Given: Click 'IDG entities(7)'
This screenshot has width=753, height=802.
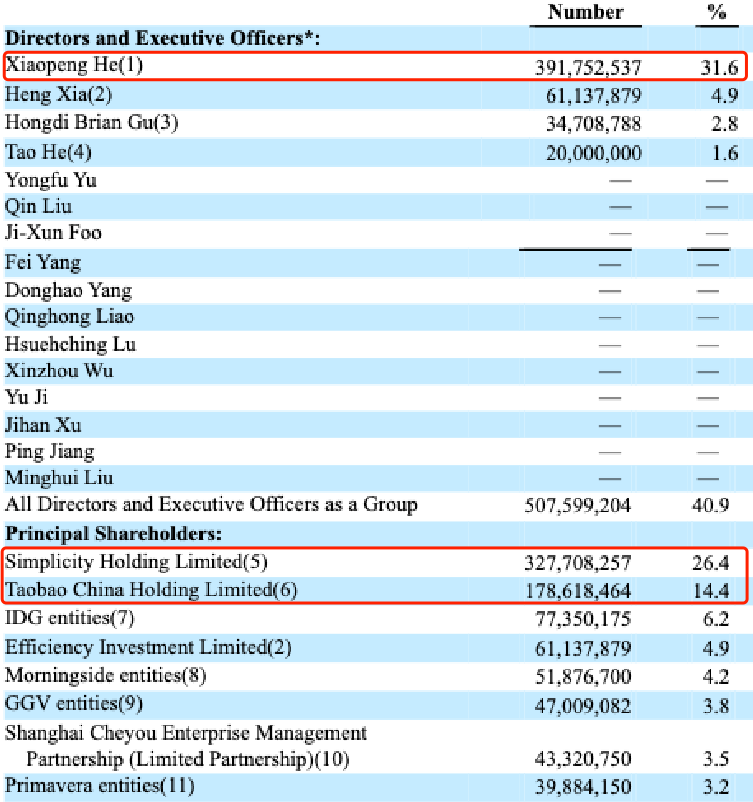Looking at the screenshot, I should tap(70, 618).
